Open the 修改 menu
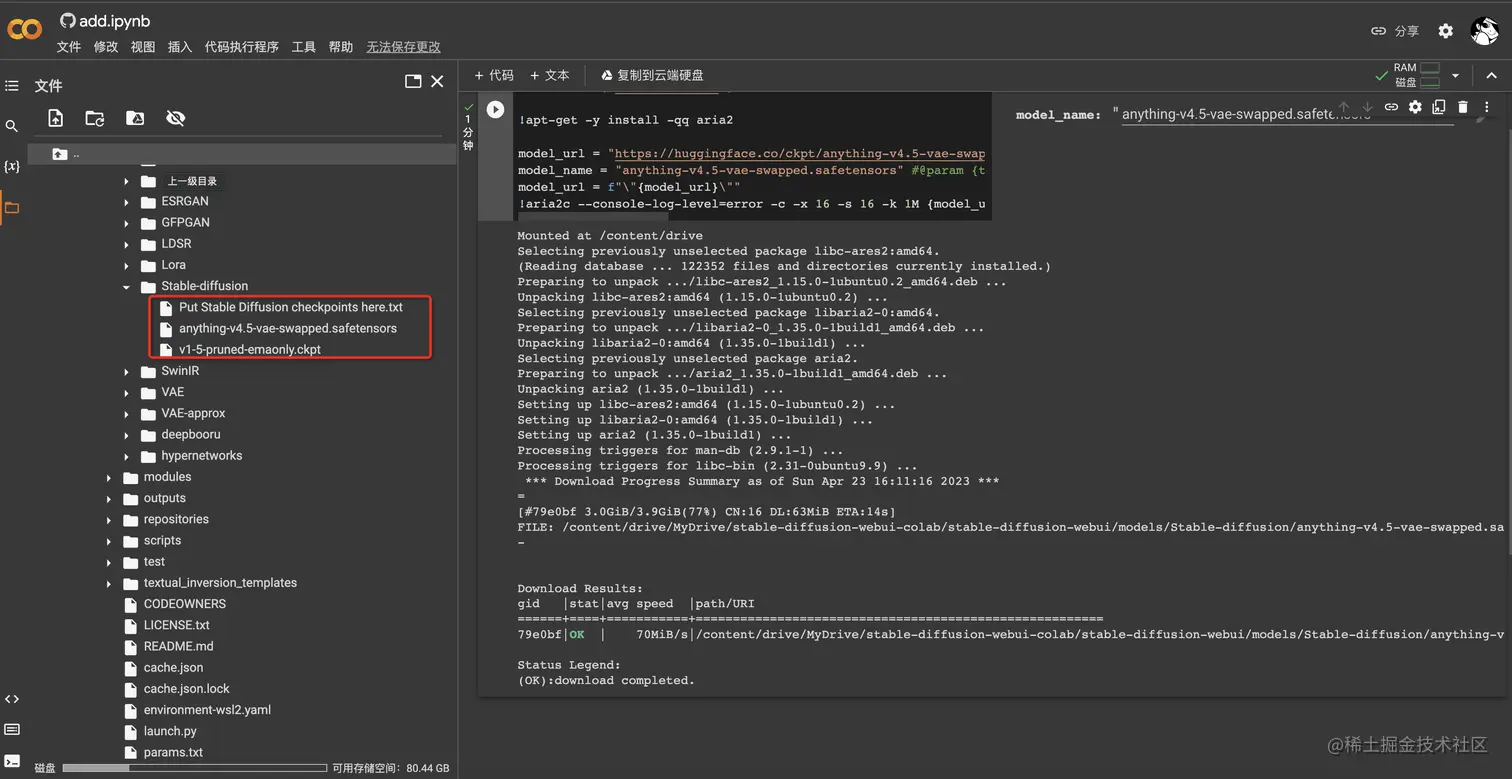 click(x=106, y=47)
